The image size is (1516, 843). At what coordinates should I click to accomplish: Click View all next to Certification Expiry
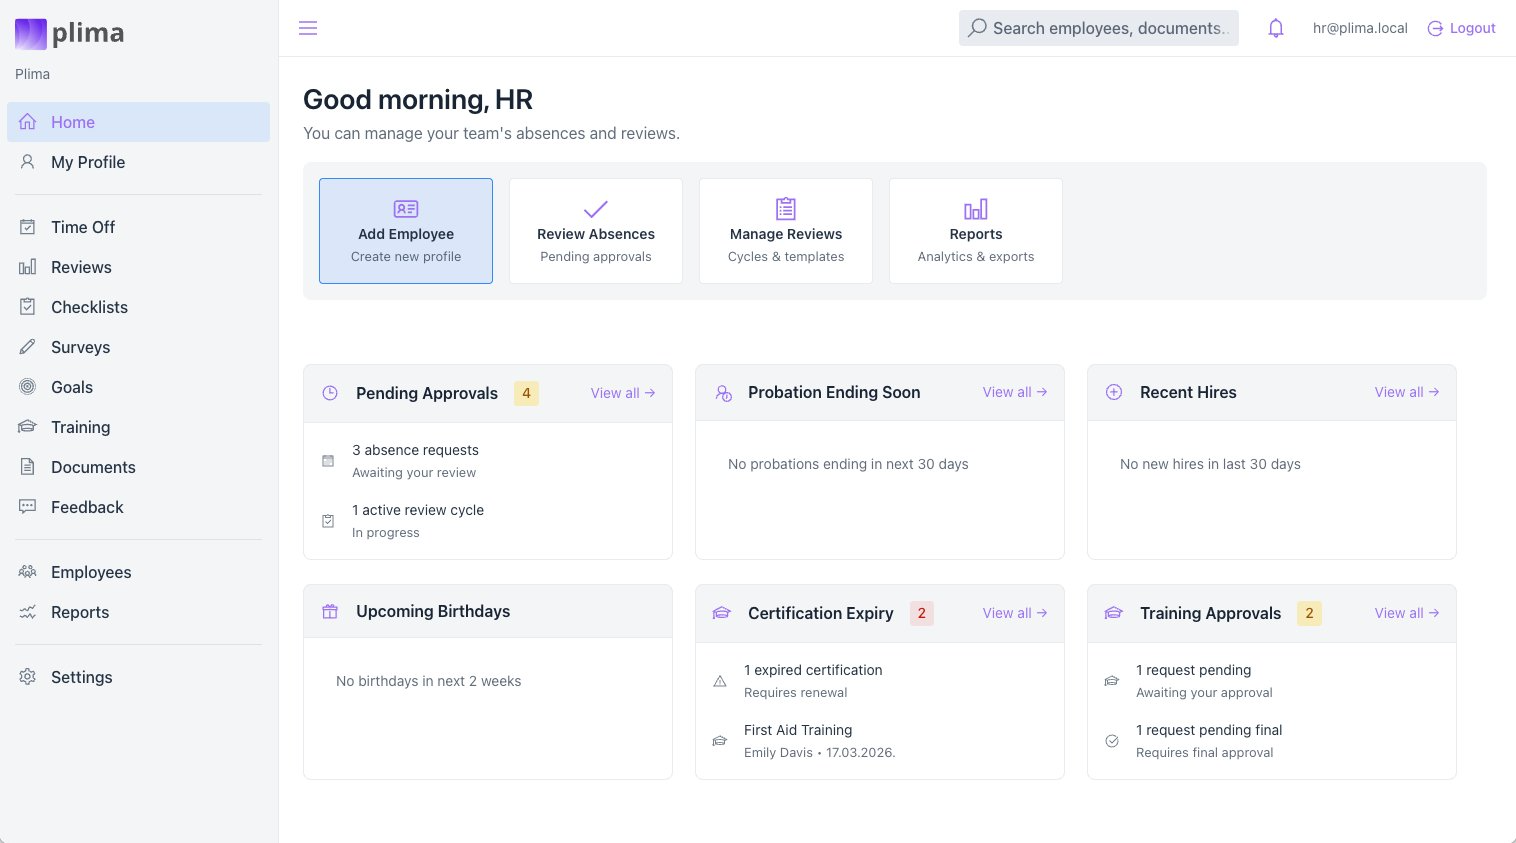[x=1014, y=613]
